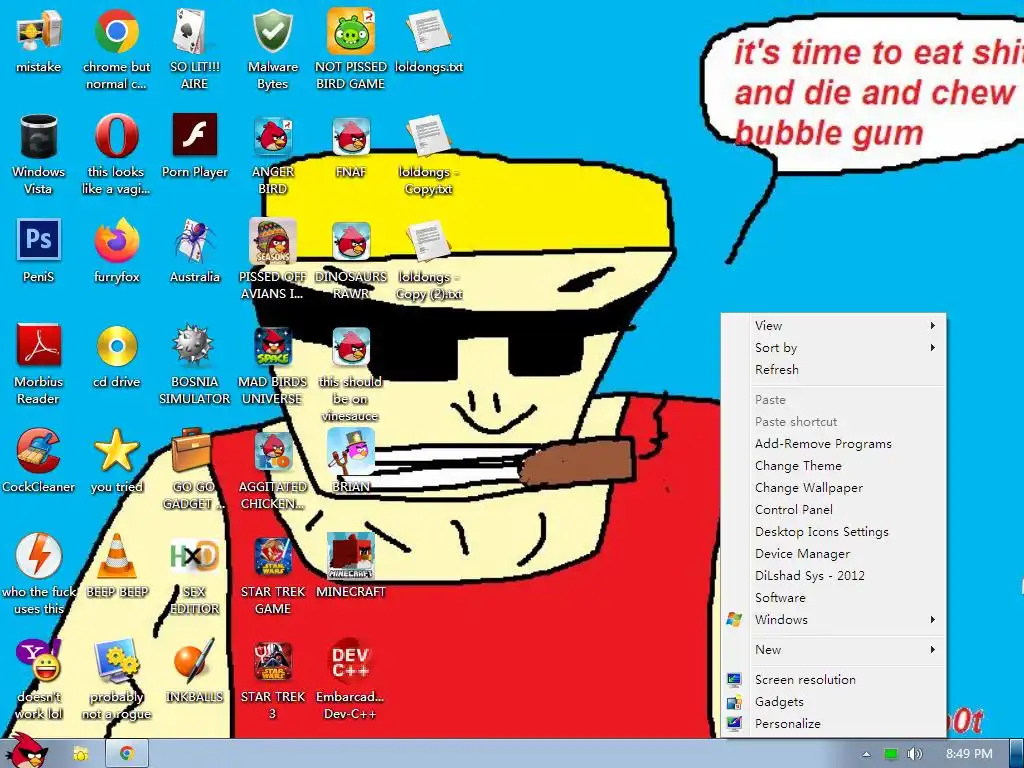Launch the Photoshop 'PeniS' icon
The height and width of the screenshot is (768, 1024).
tap(39, 240)
